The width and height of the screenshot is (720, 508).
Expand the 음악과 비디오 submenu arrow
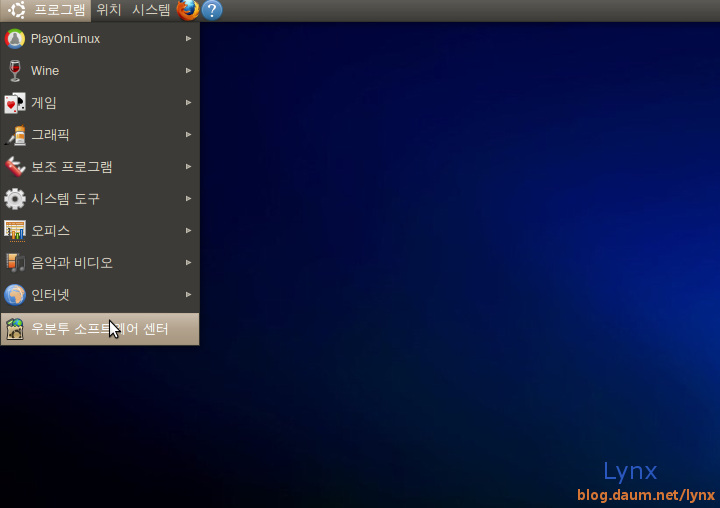click(x=188, y=263)
